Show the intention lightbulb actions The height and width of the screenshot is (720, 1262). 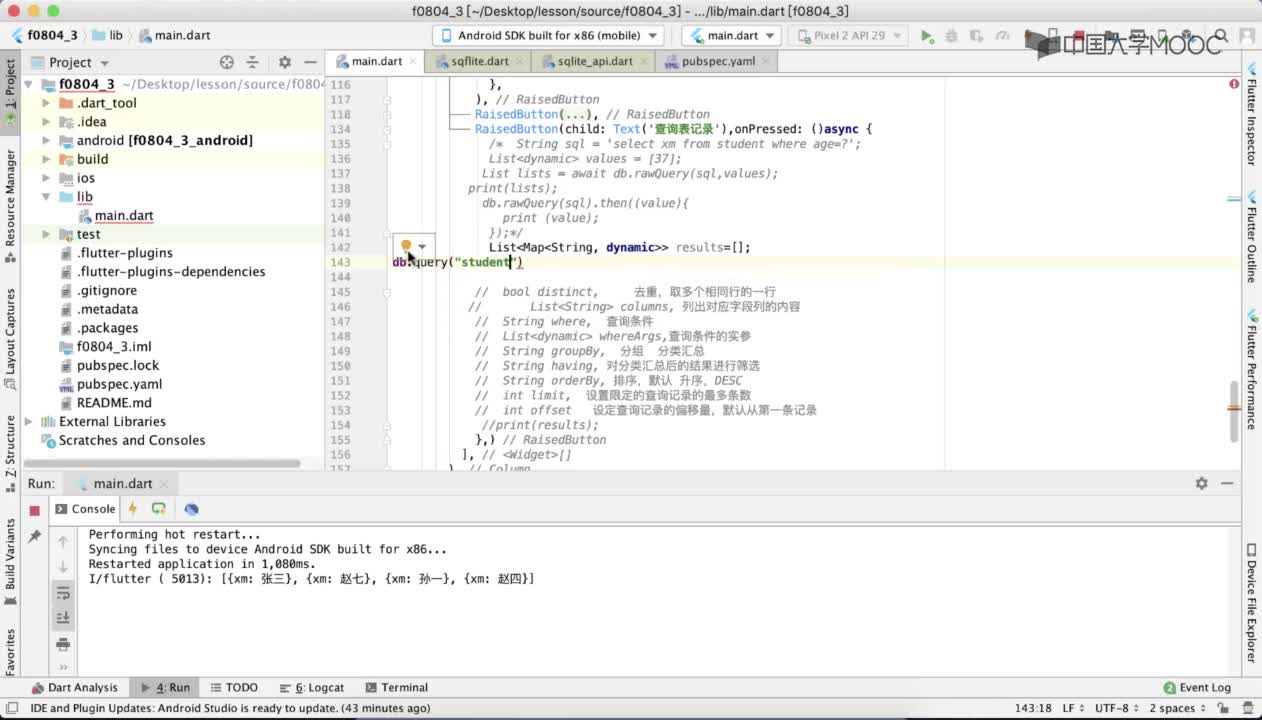(406, 245)
